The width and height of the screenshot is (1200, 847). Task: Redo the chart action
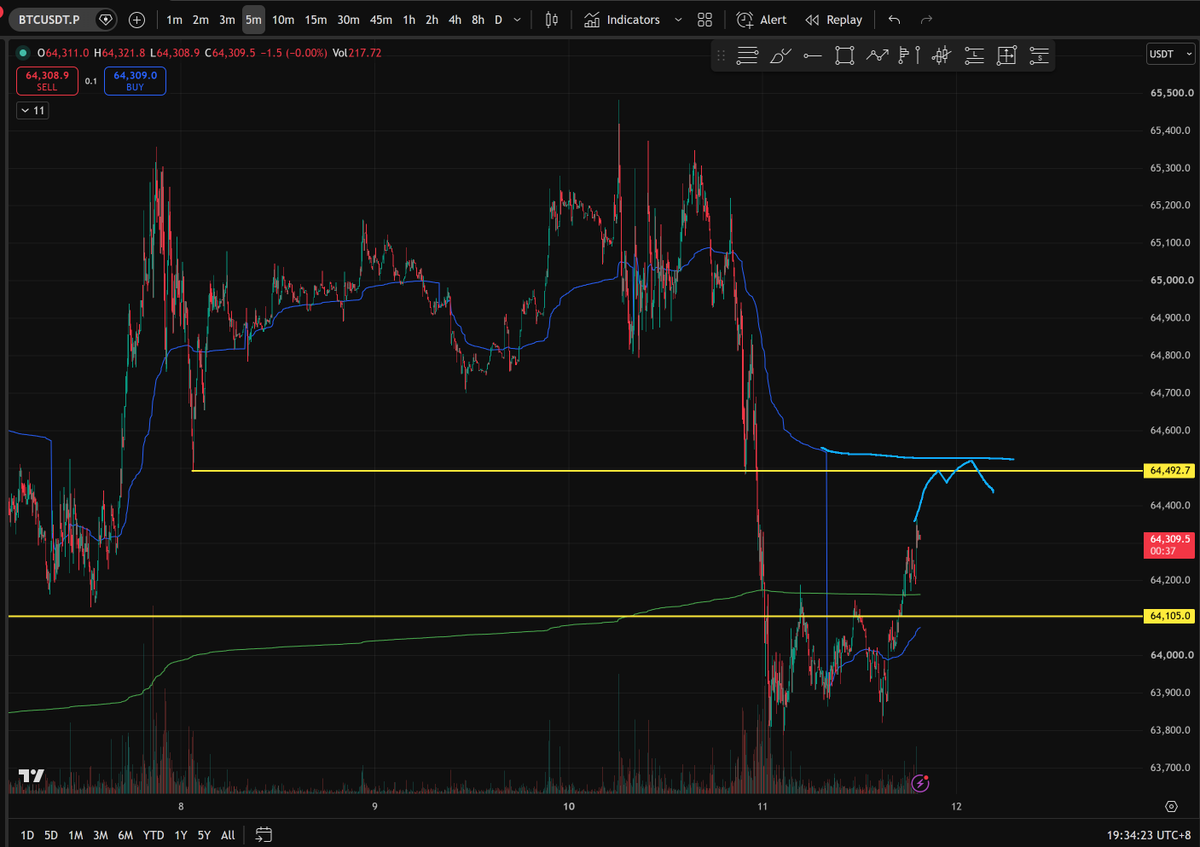click(x=927, y=20)
